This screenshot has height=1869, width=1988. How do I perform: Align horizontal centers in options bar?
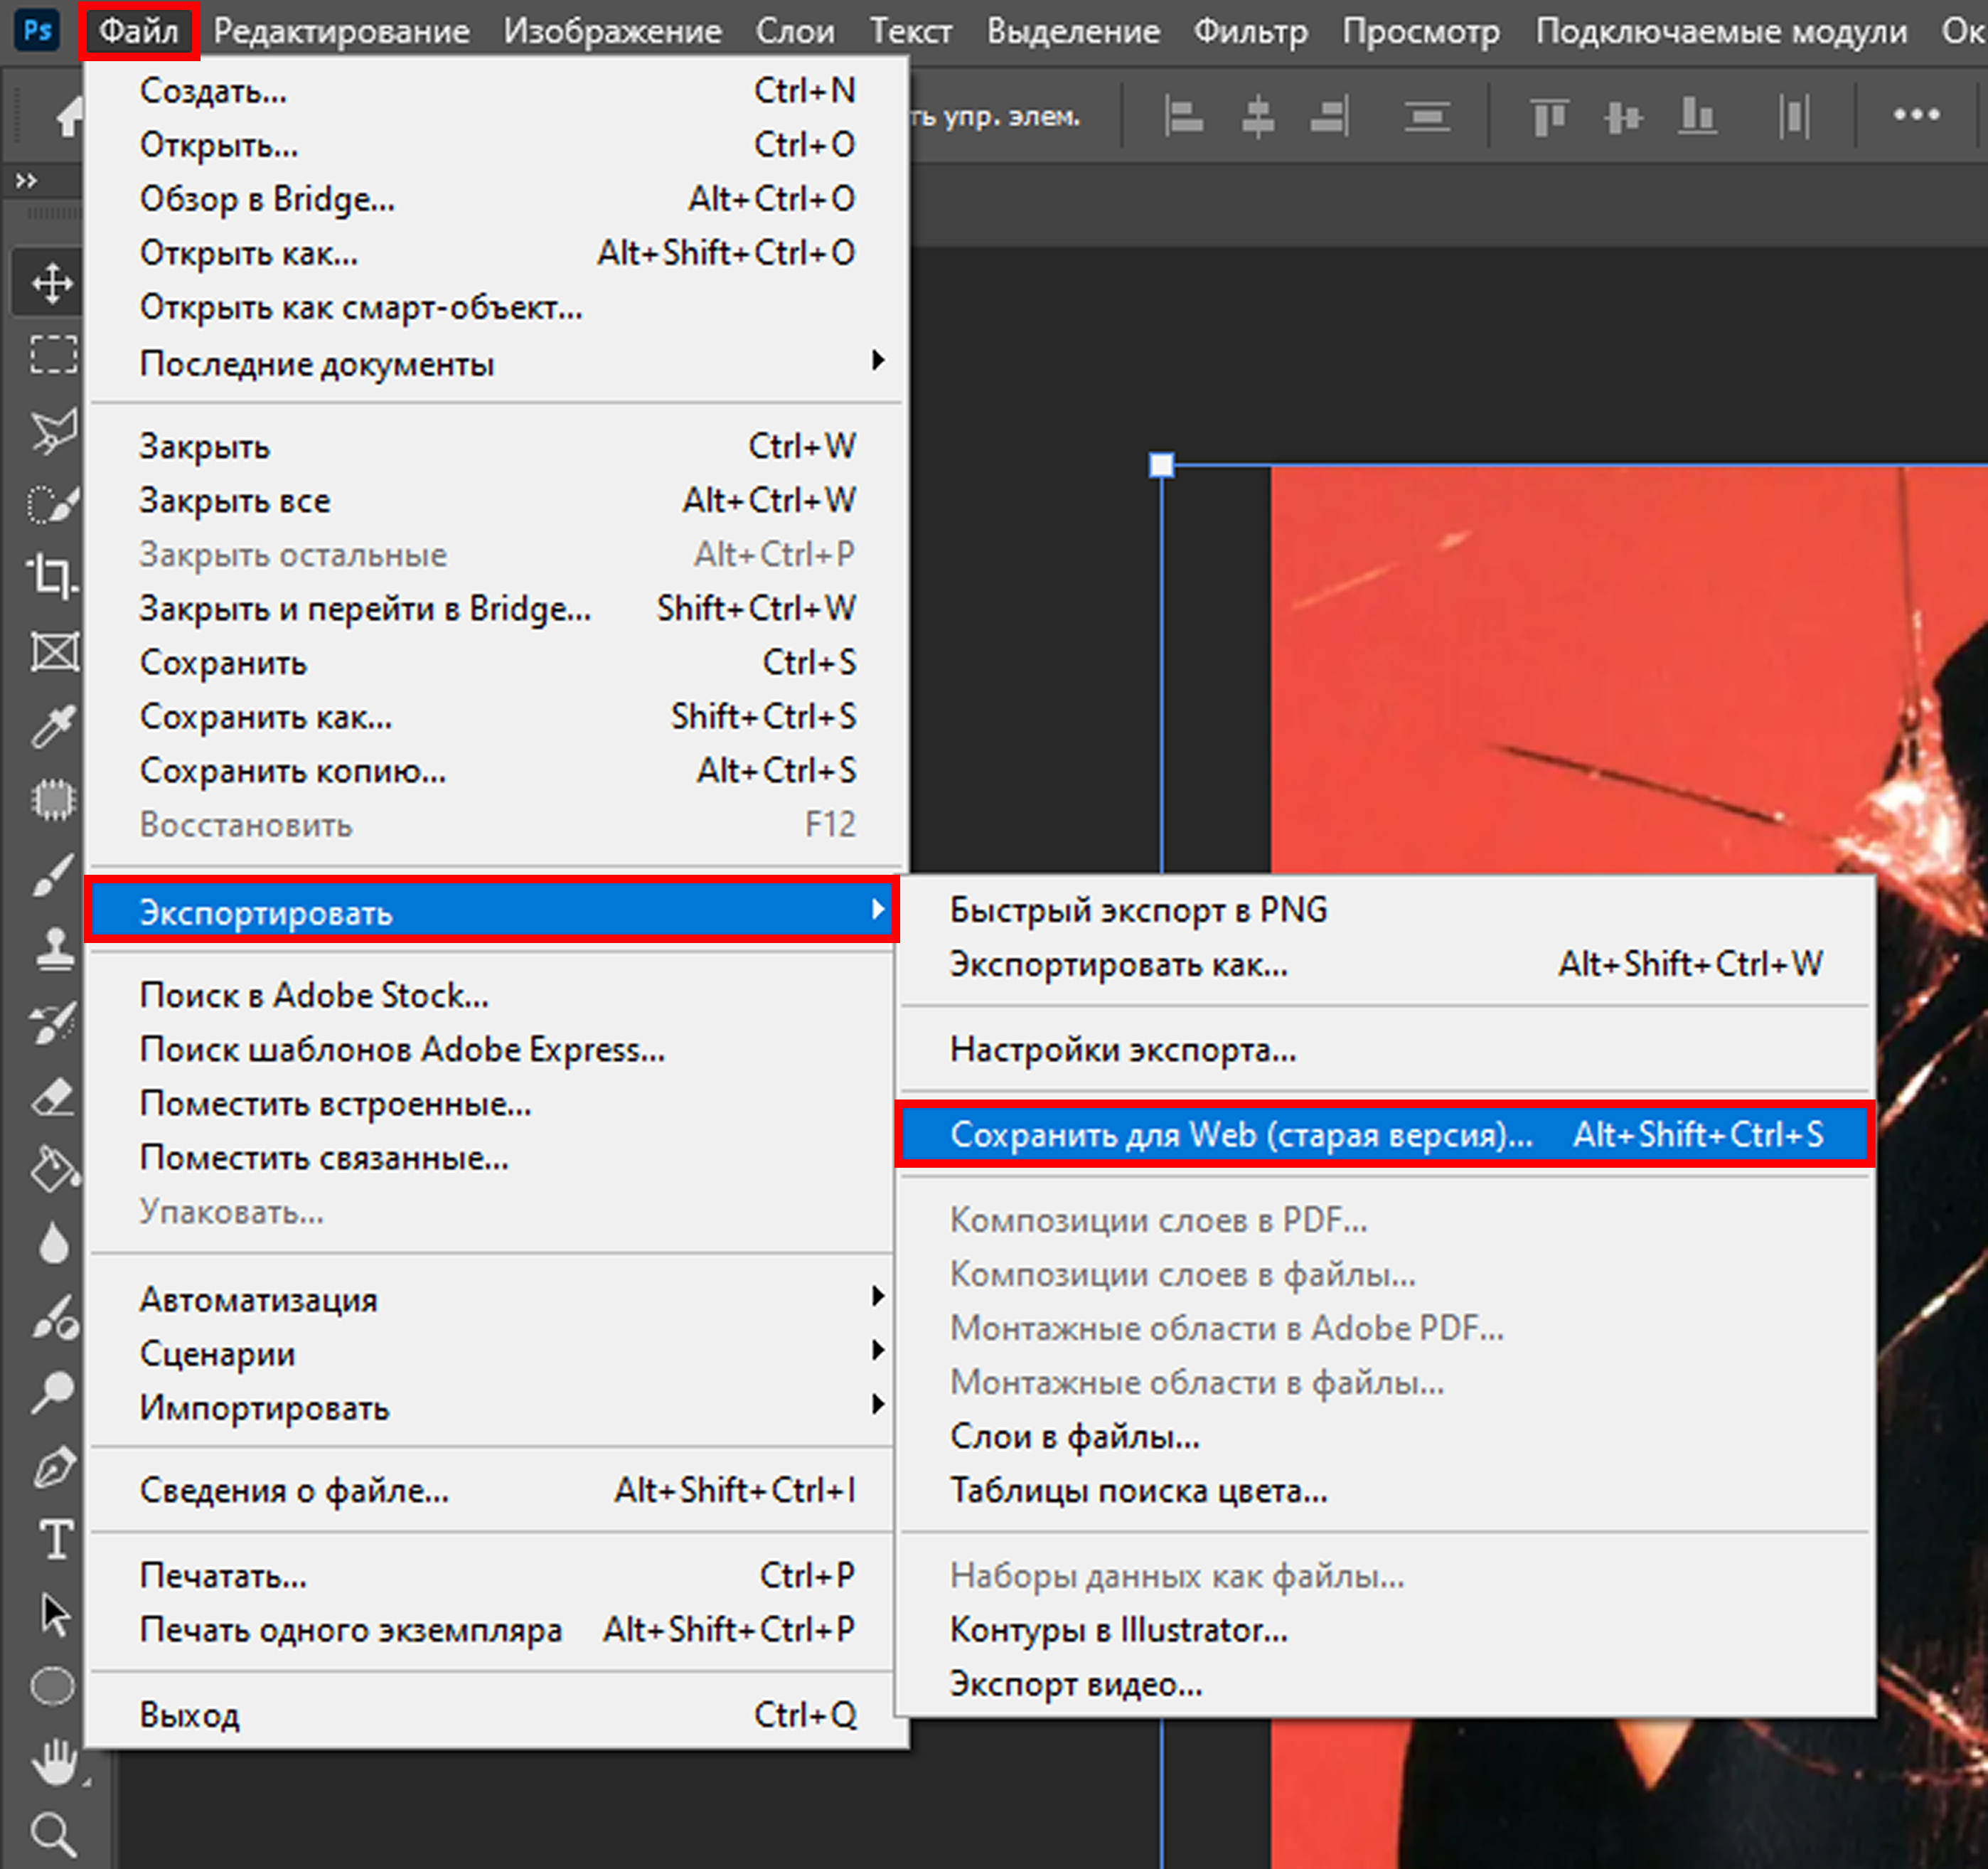point(1257,117)
